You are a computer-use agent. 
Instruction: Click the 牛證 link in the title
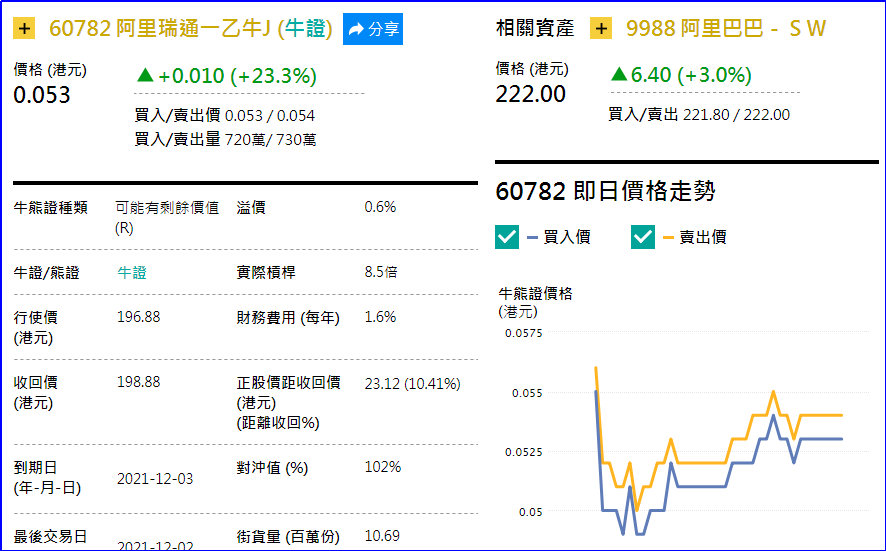306,28
